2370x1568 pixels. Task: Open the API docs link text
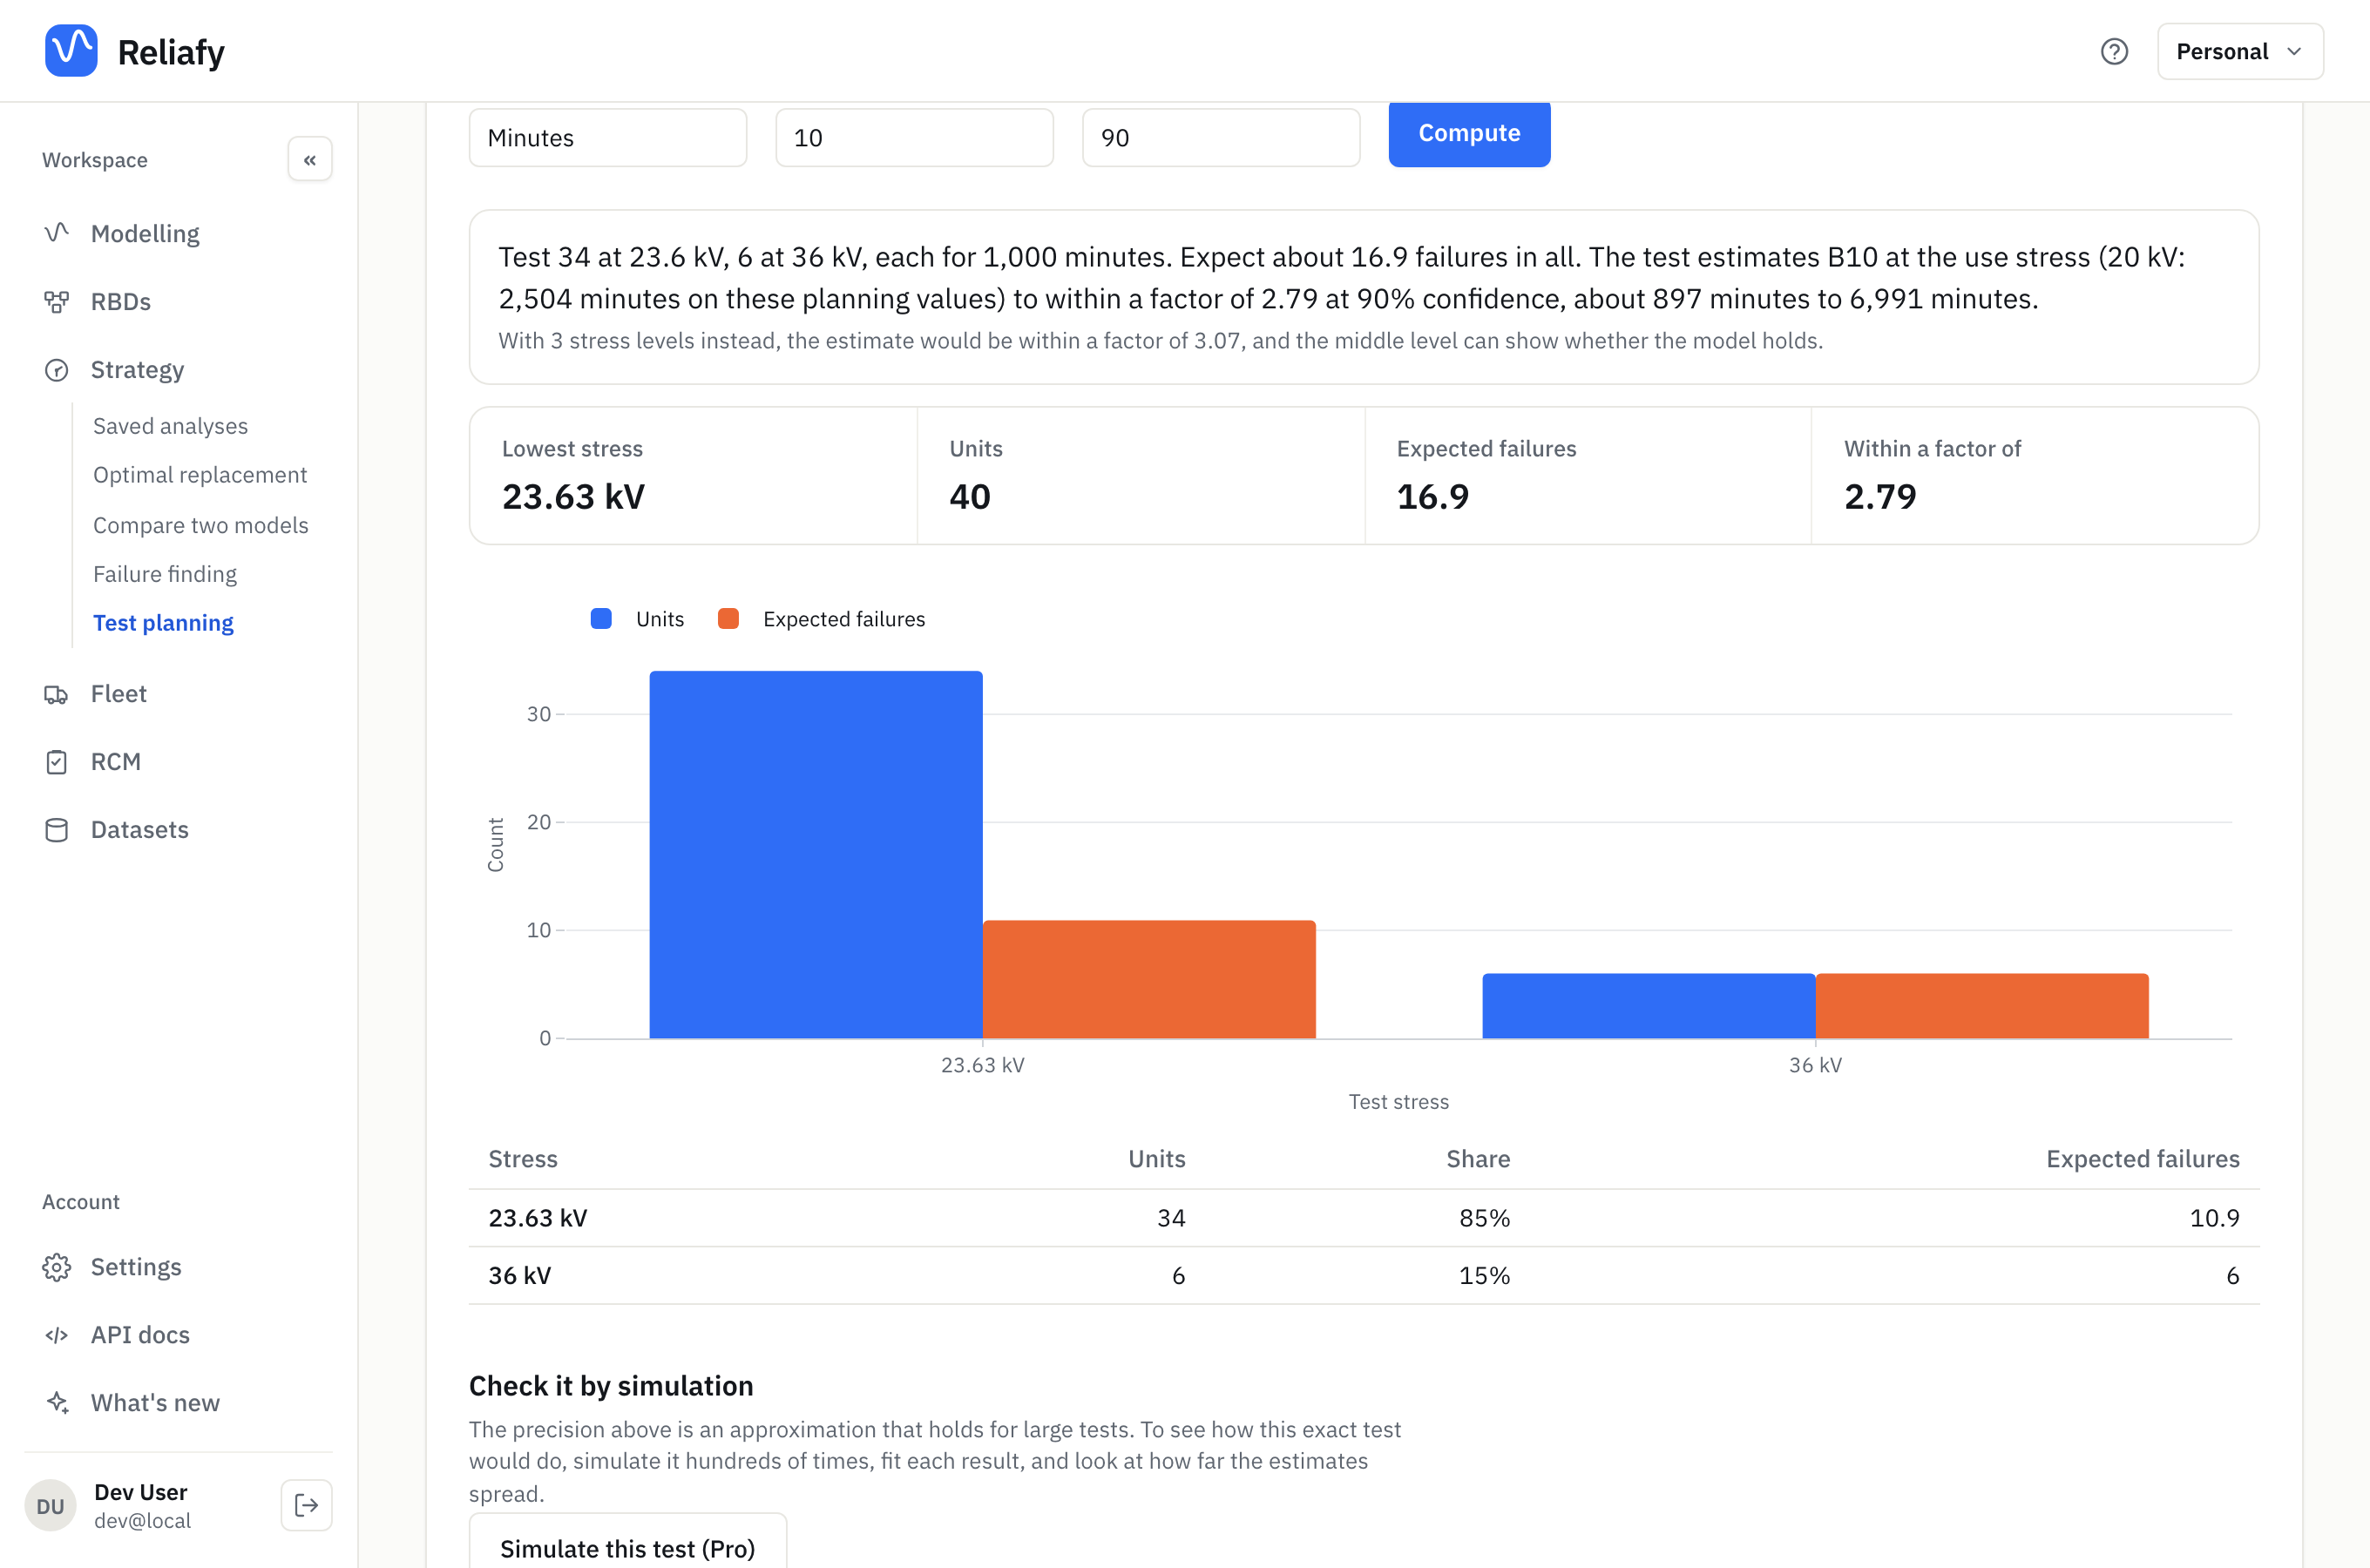pos(140,1335)
